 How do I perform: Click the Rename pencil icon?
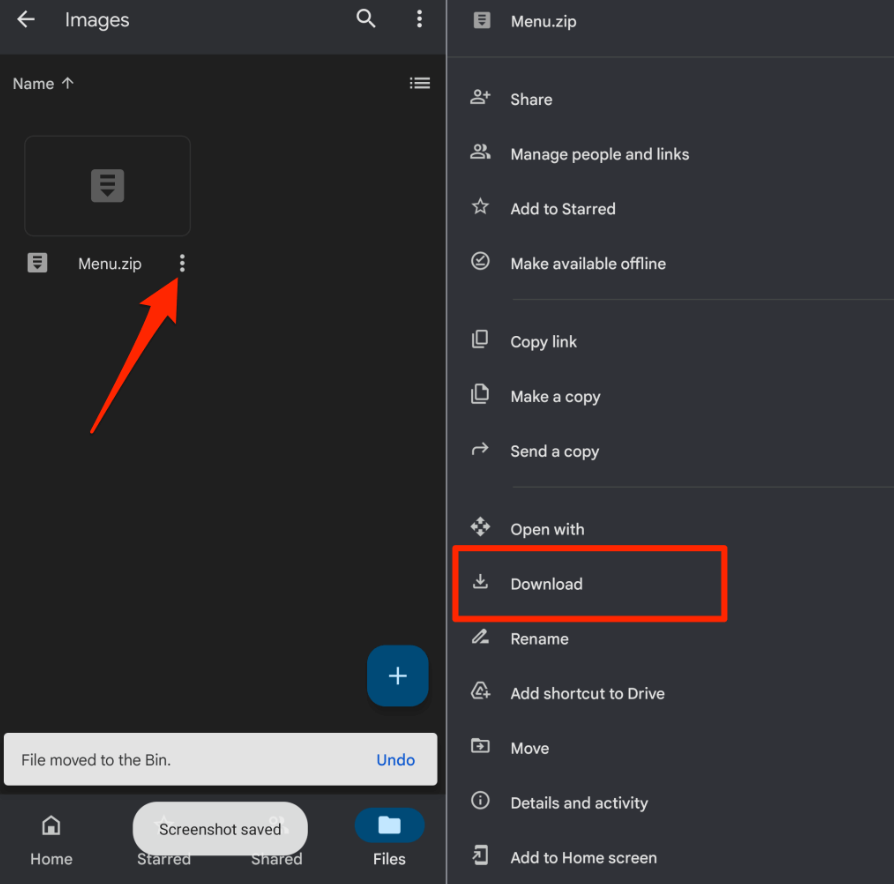[480, 636]
